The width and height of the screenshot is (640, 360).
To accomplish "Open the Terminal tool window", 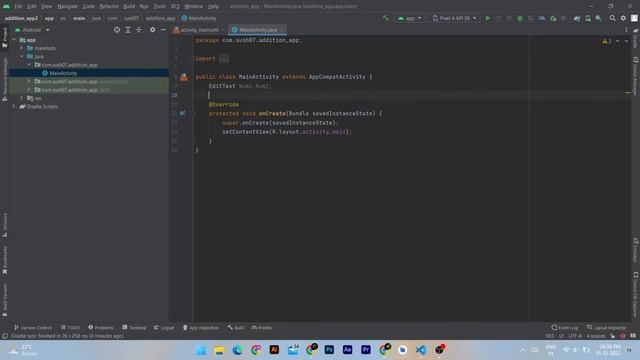I will (x=134, y=327).
